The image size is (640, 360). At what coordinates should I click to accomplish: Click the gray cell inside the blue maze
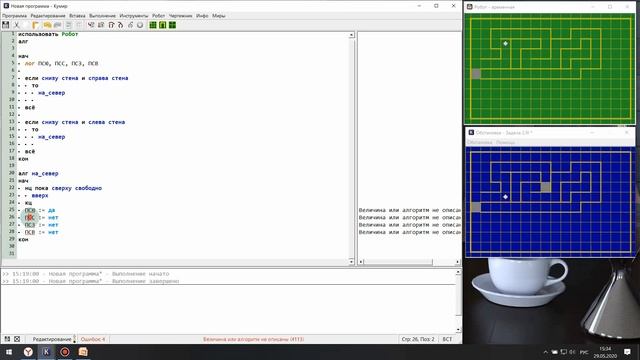545,187
